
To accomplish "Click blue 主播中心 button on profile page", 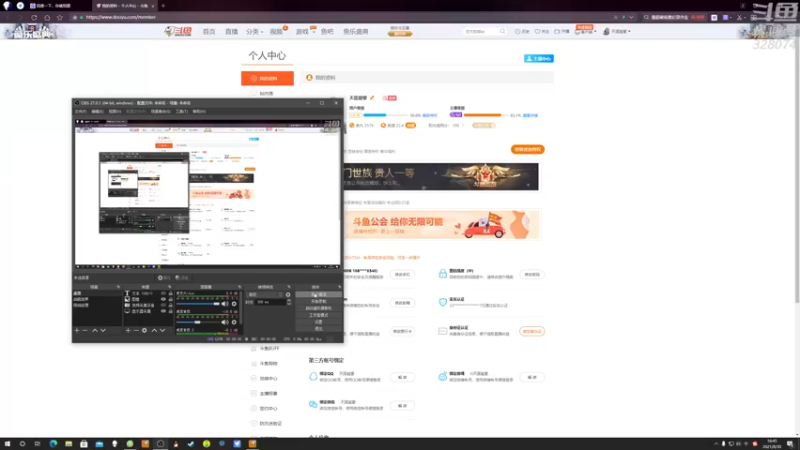I will [539, 59].
